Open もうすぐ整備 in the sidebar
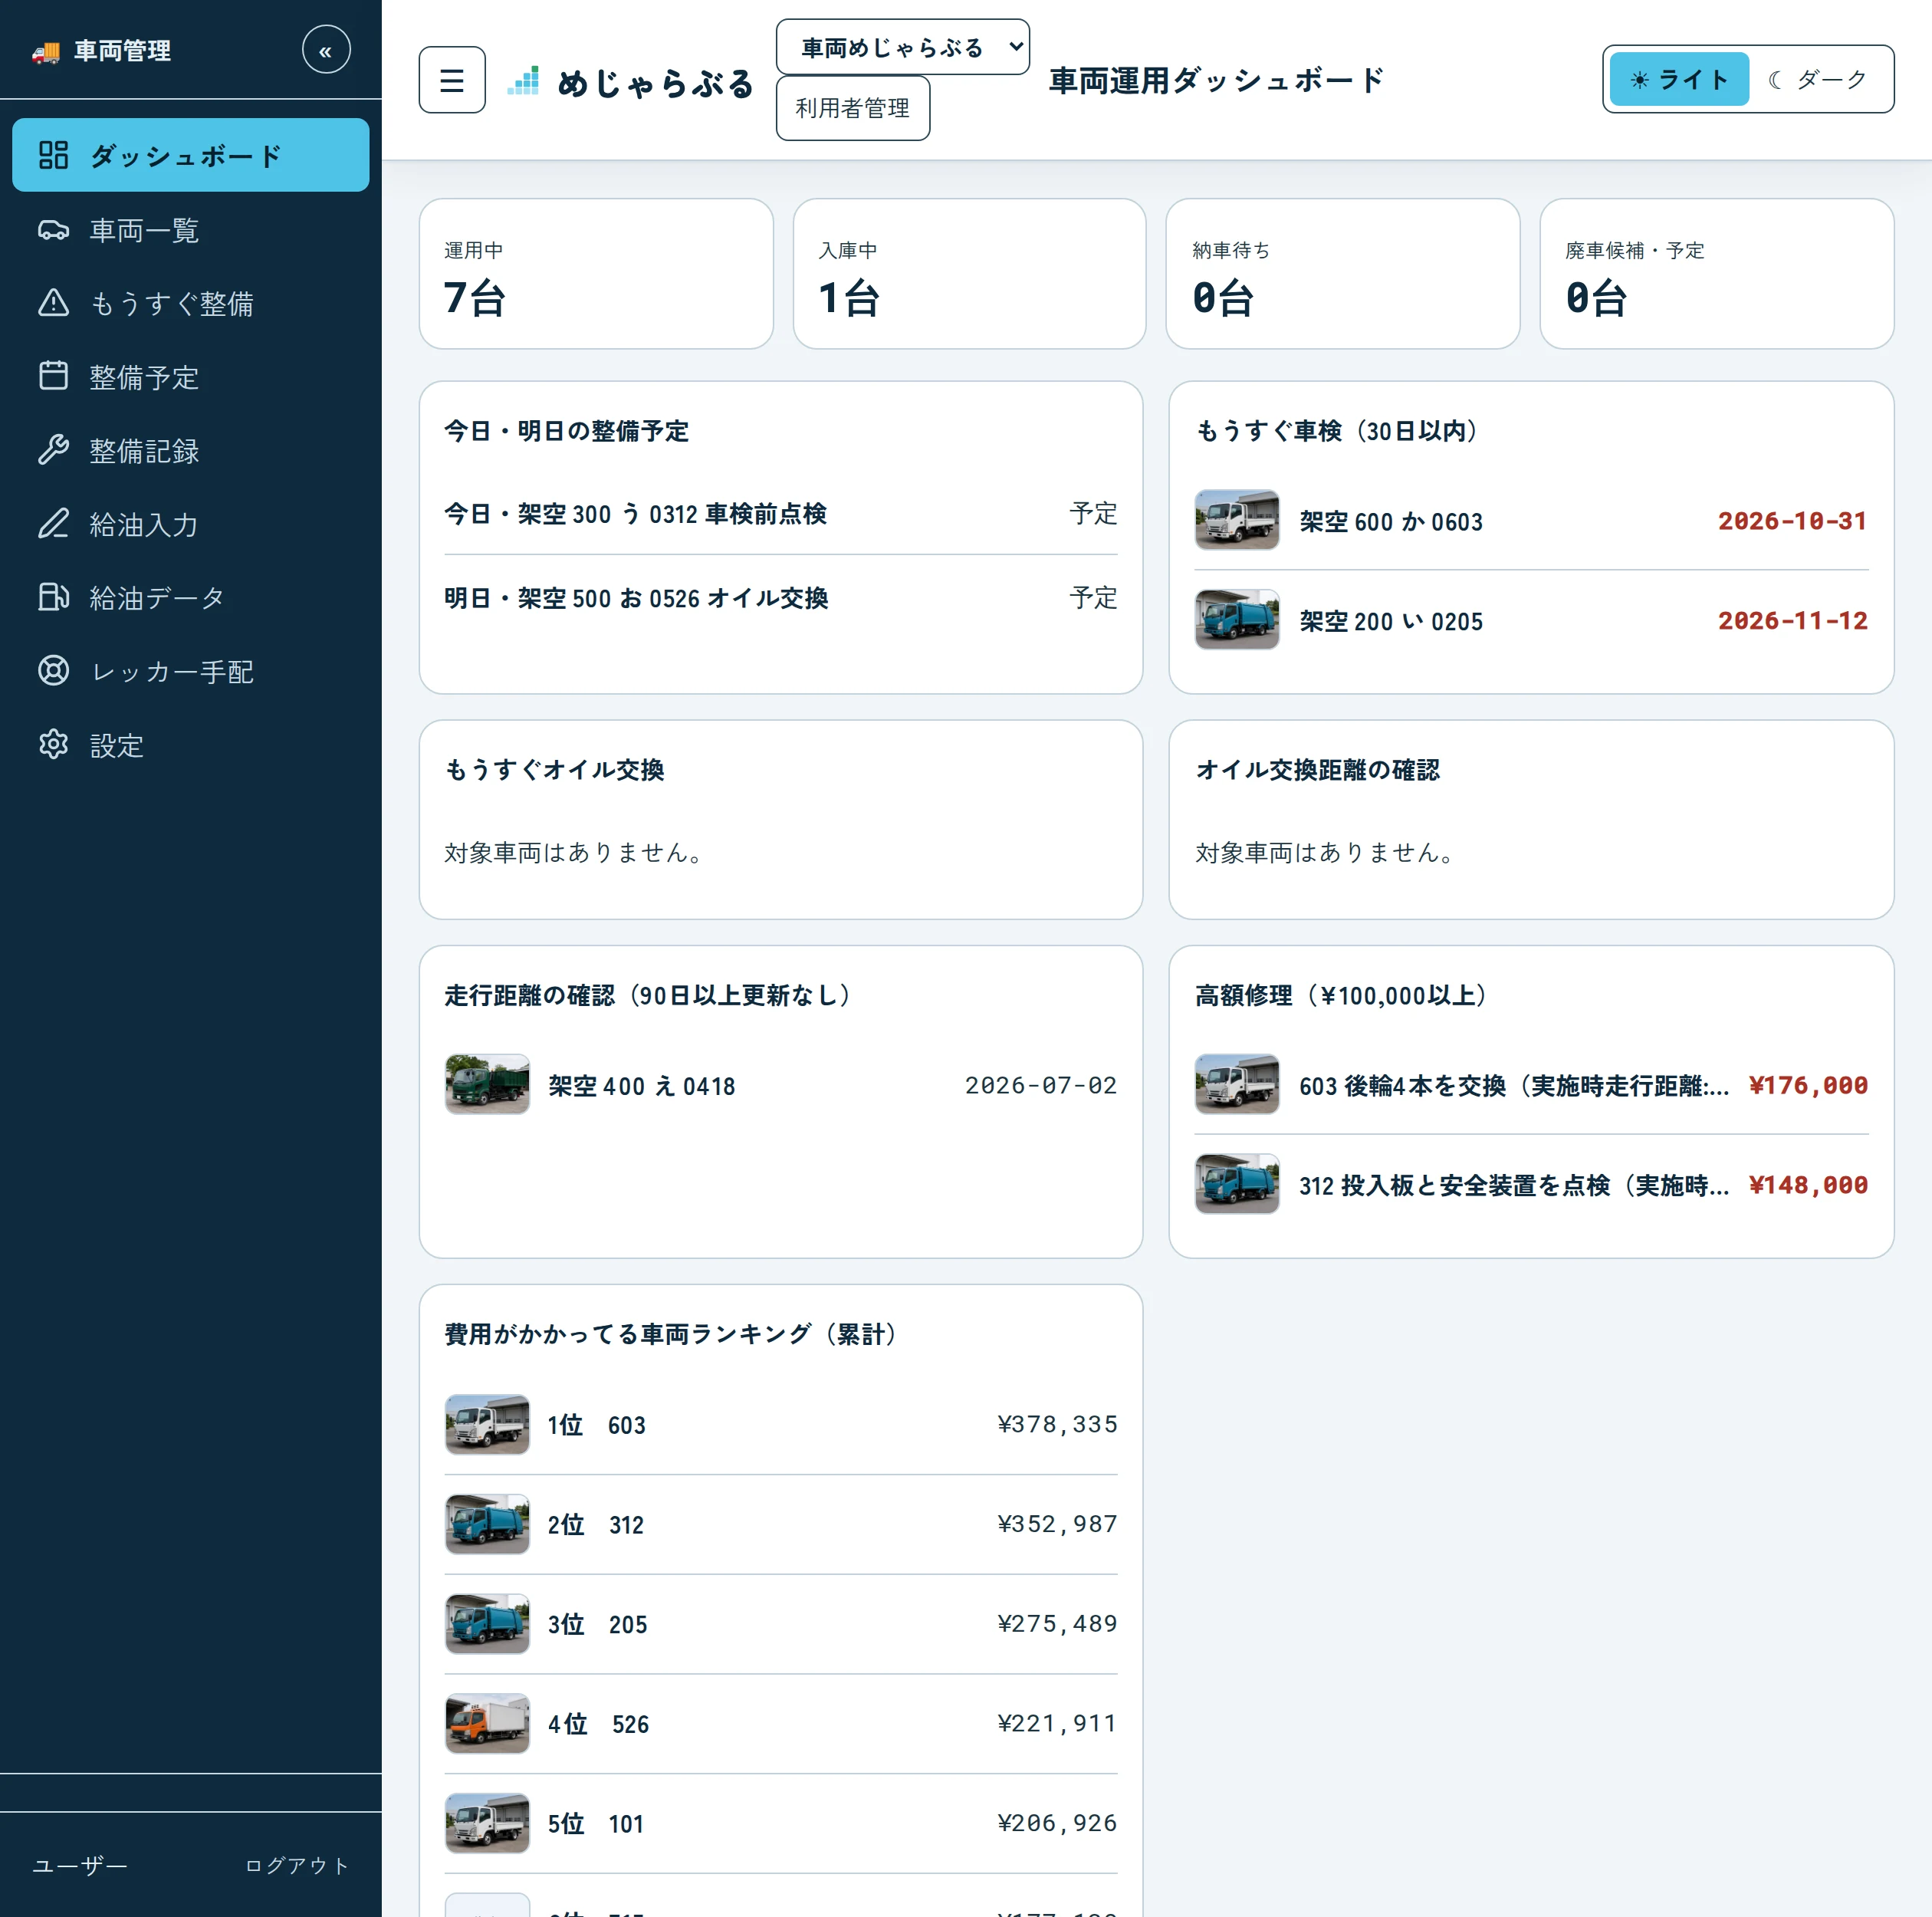This screenshot has height=1917, width=1932. tap(191, 303)
